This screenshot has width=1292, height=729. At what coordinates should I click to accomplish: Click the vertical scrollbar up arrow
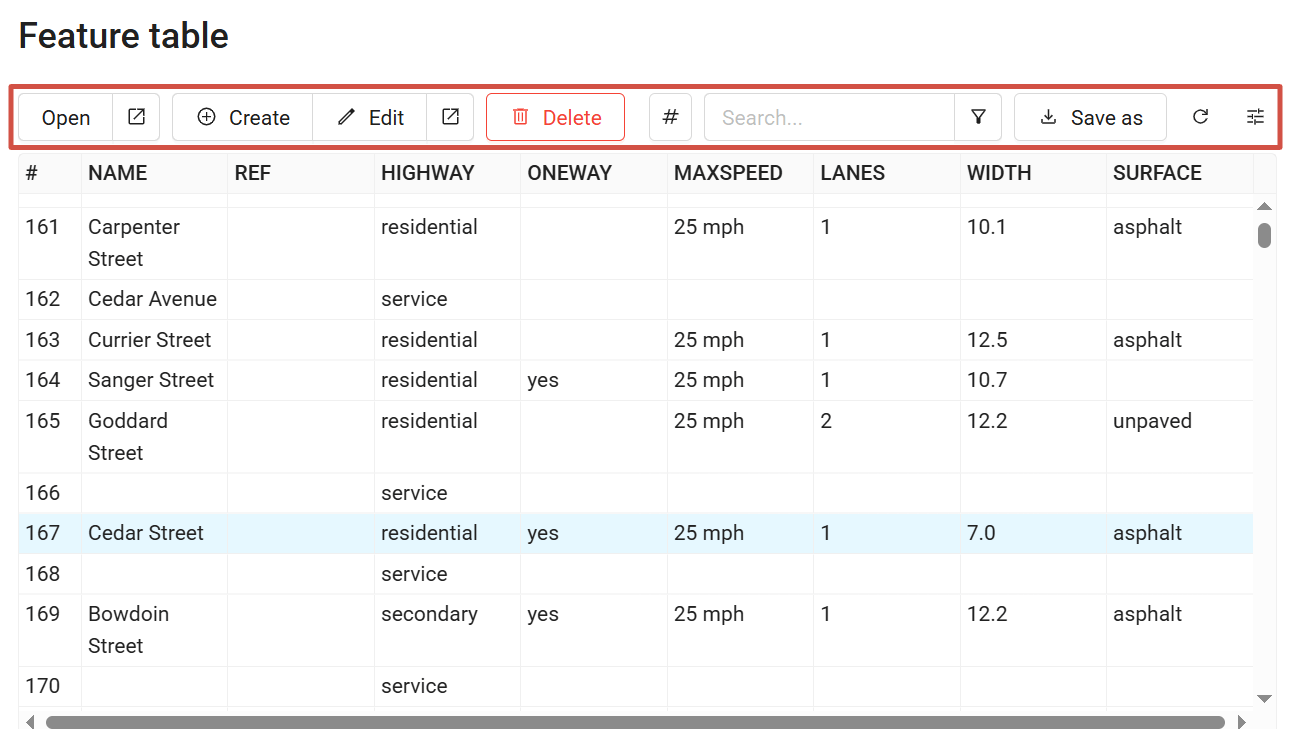pos(1264,206)
